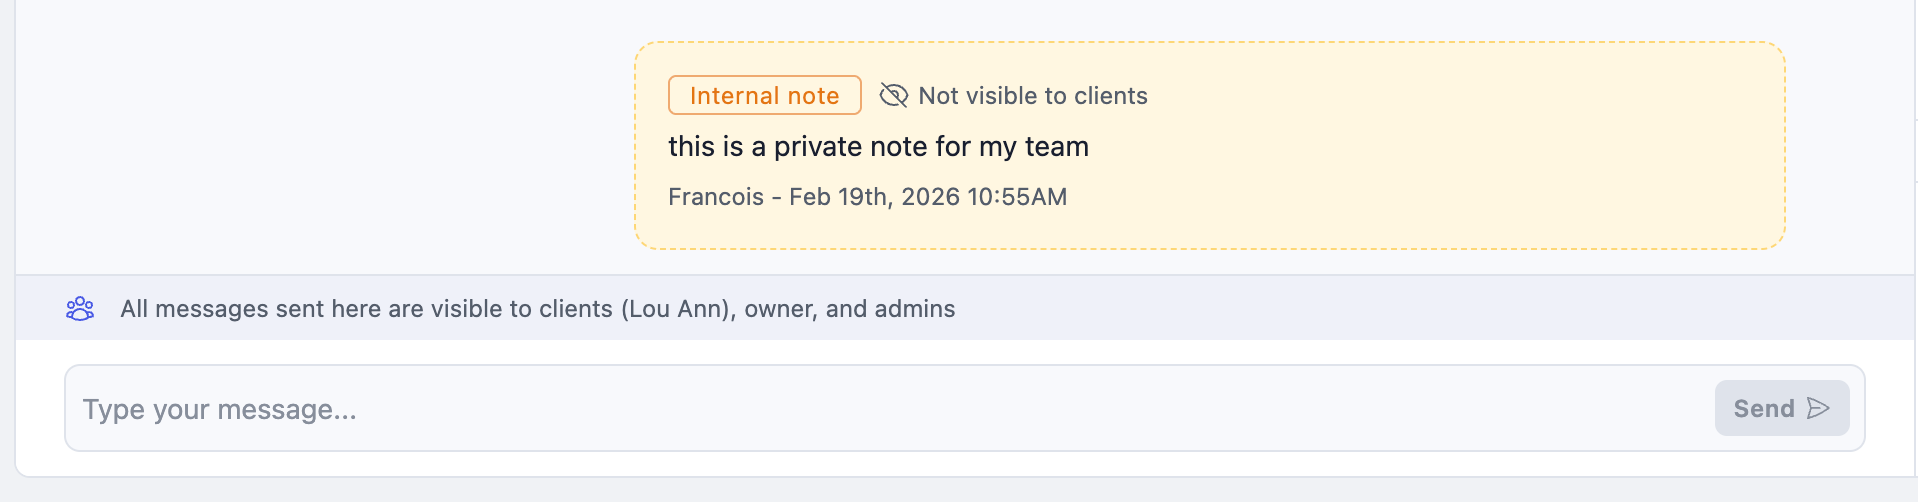Click "All messages sent here" banner text
Viewport: 1918px width, 502px height.
251,309
